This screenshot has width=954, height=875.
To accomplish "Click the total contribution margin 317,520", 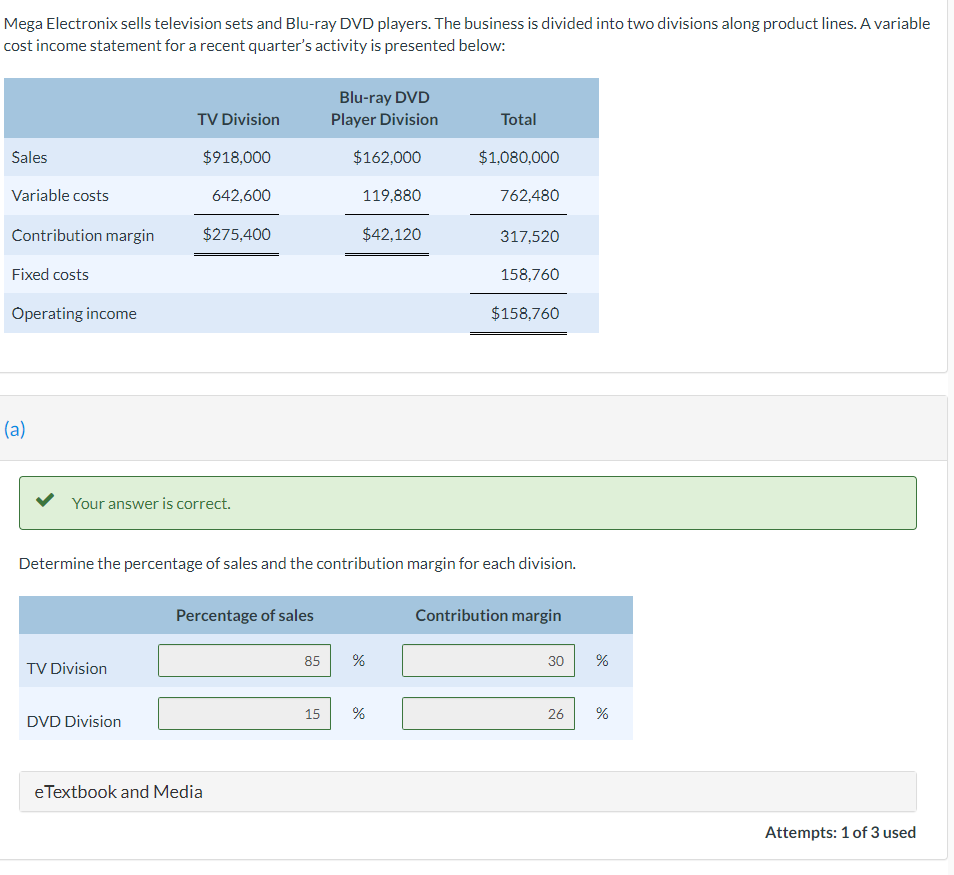I will tap(529, 236).
